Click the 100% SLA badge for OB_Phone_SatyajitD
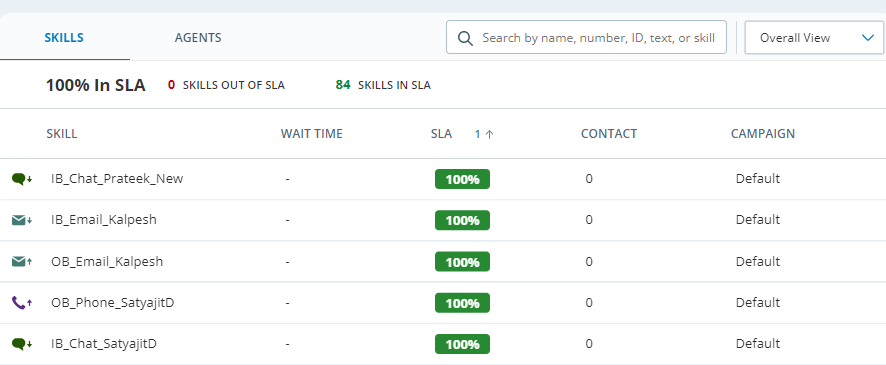 tap(462, 303)
